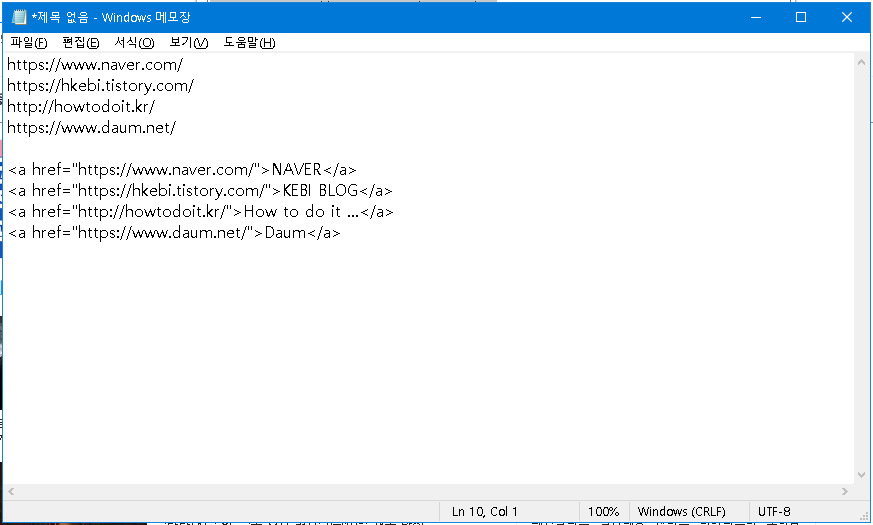873x525 pixels.
Task: Click the anchor line ending with Daum</a>
Action: (x=174, y=233)
